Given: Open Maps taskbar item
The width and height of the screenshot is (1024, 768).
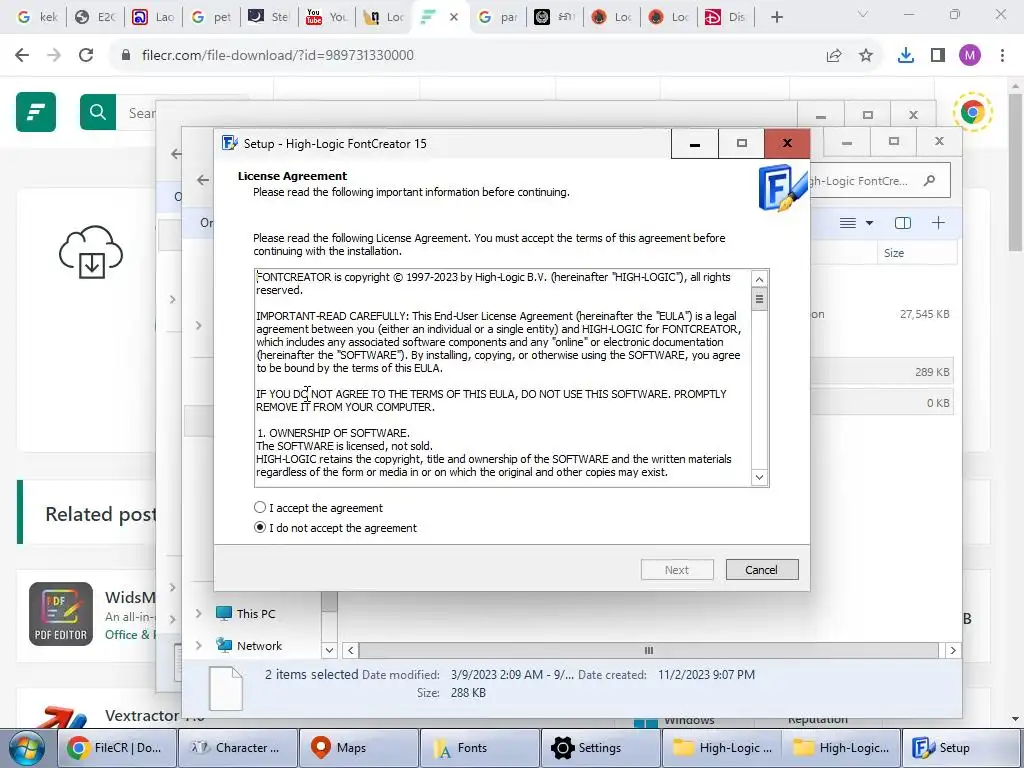Looking at the screenshot, I should (359, 748).
